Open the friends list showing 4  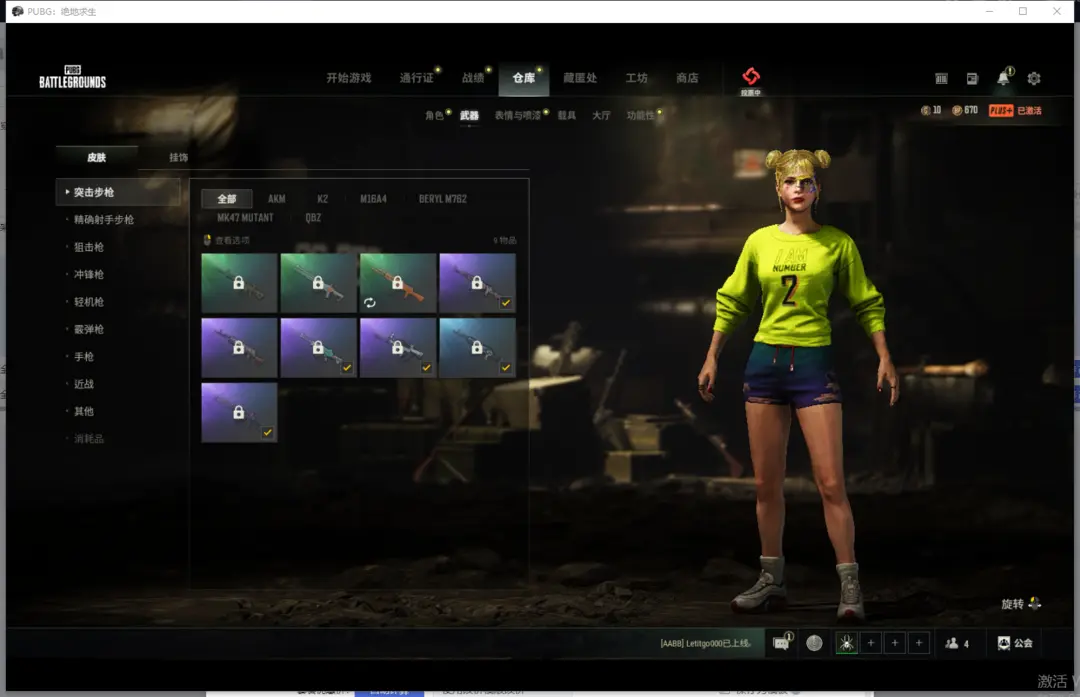click(x=957, y=643)
